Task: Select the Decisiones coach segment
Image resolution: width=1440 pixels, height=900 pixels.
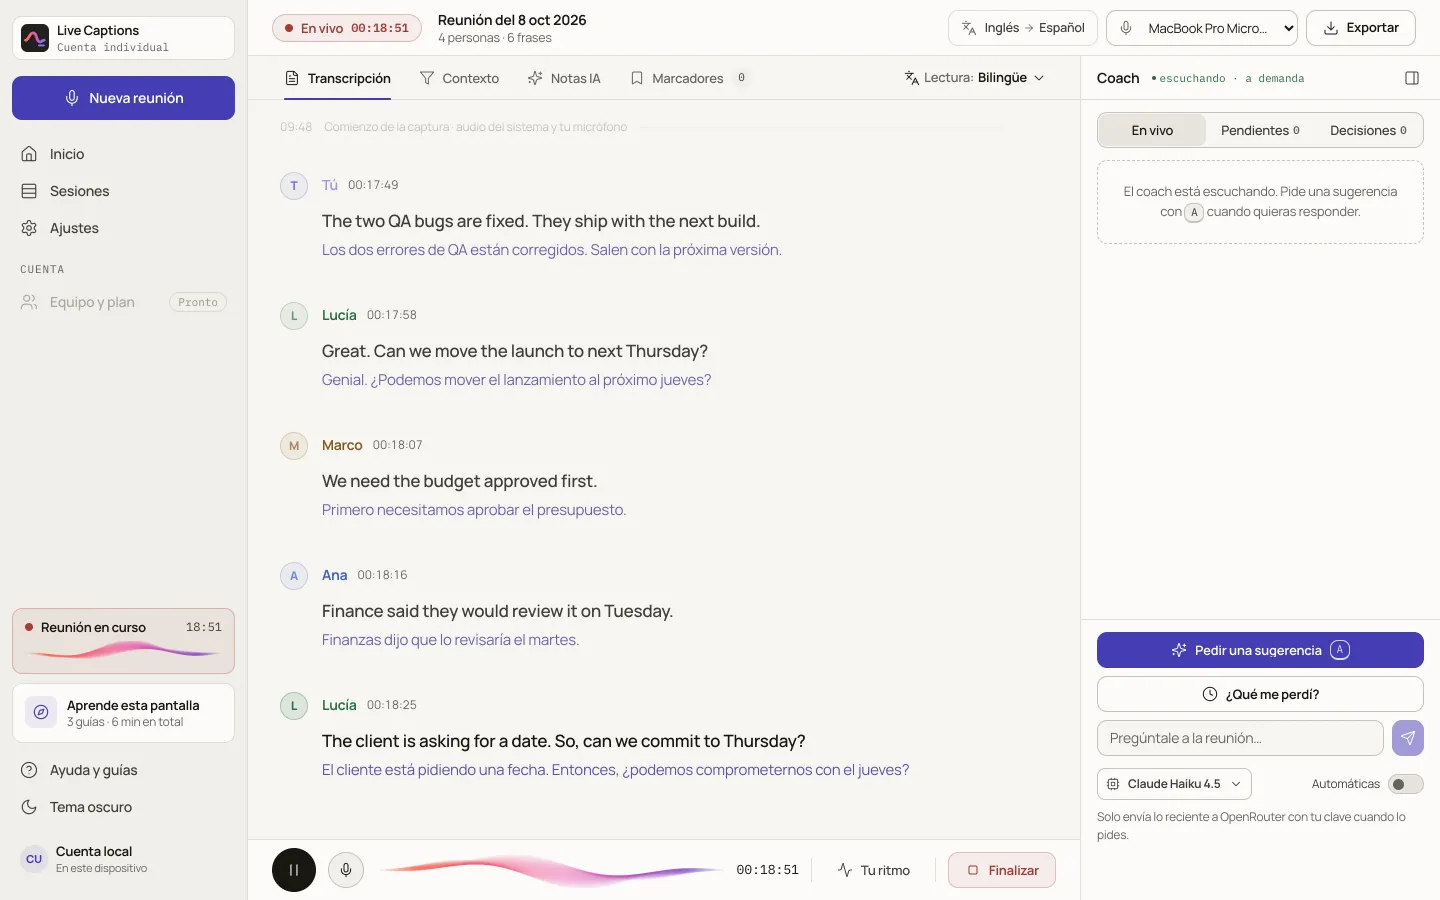Action: point(1368,130)
